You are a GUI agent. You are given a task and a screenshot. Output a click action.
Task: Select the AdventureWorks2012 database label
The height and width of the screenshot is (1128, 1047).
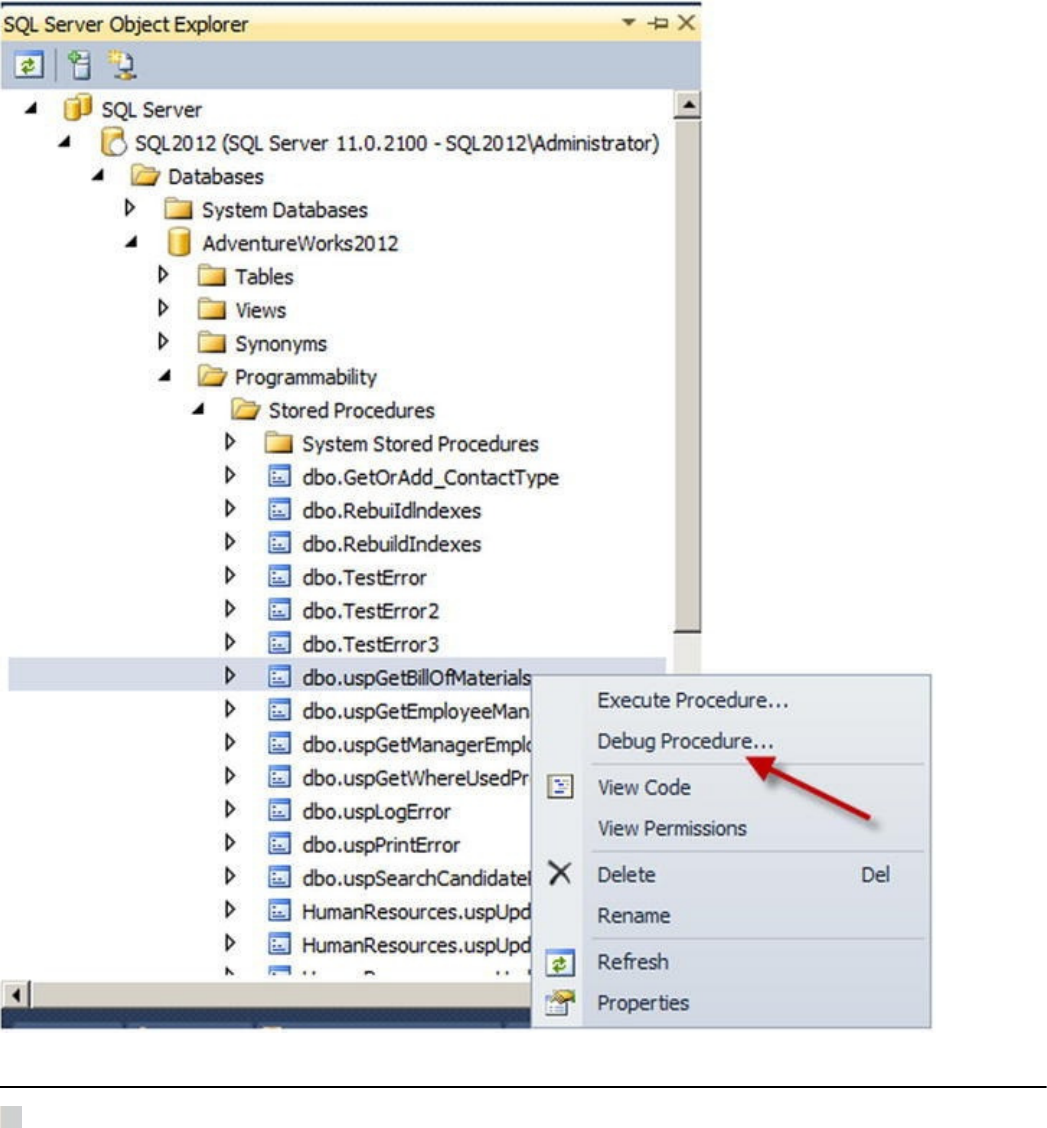[x=300, y=243]
